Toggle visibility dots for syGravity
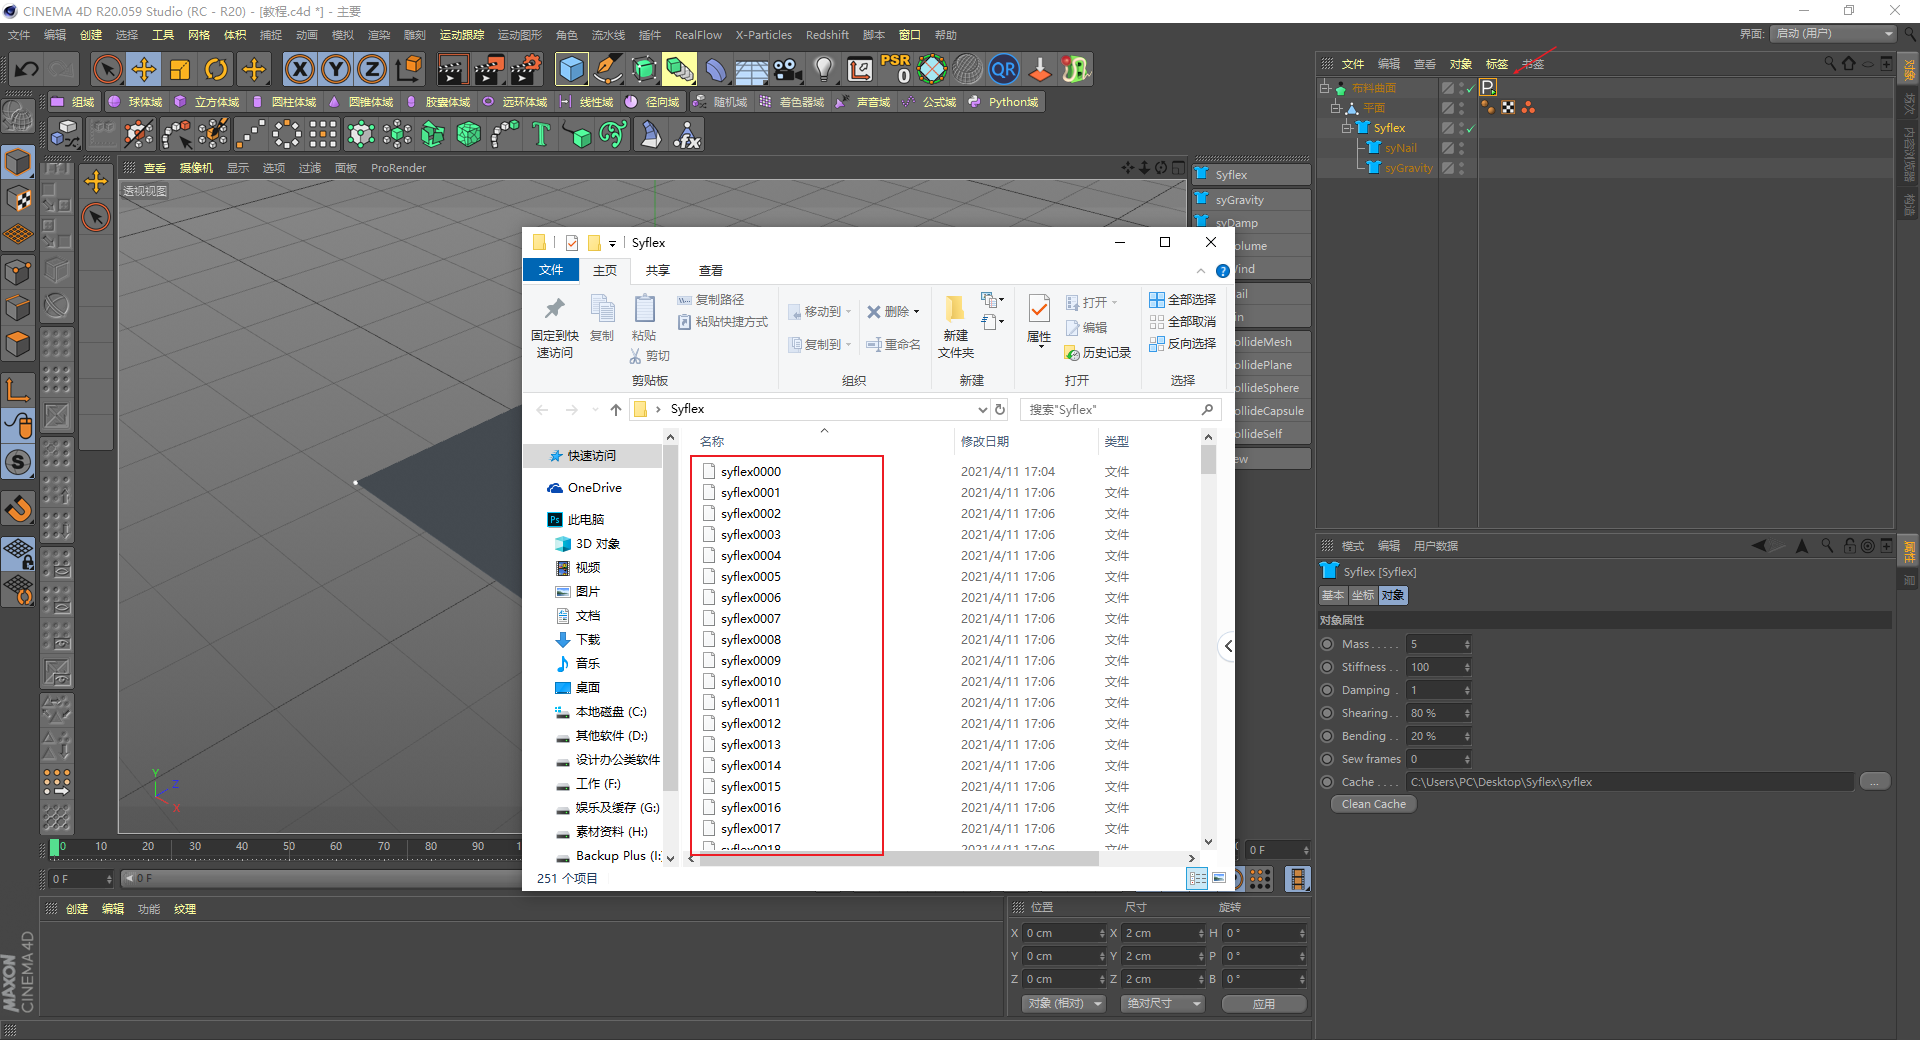The height and width of the screenshot is (1040, 1920). coord(1461,168)
